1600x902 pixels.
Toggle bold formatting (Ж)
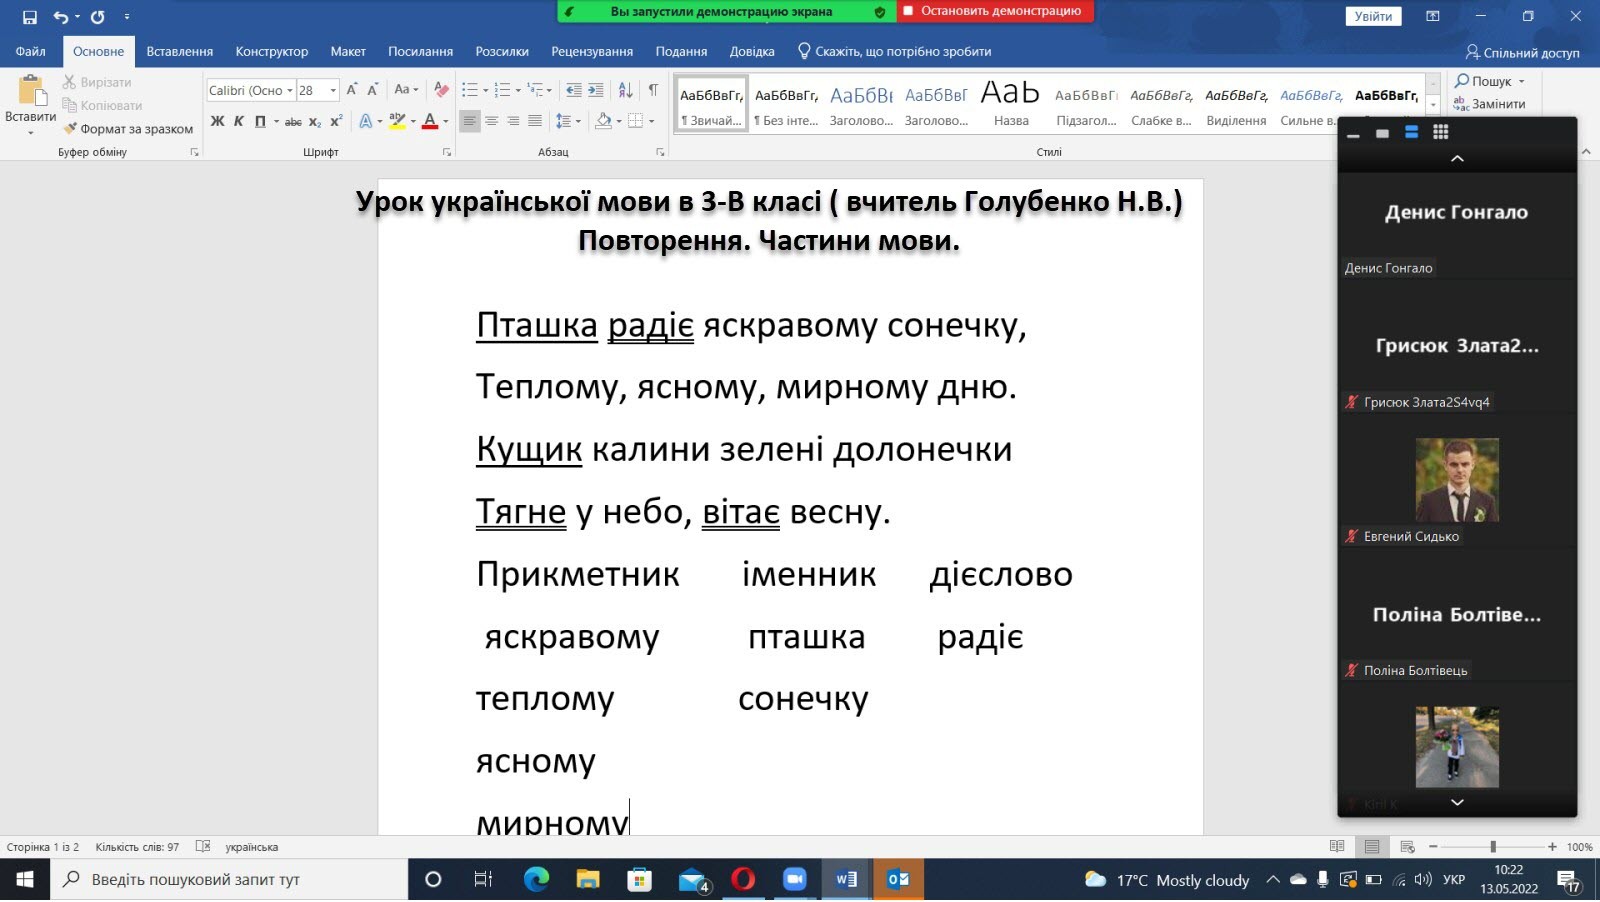point(217,121)
